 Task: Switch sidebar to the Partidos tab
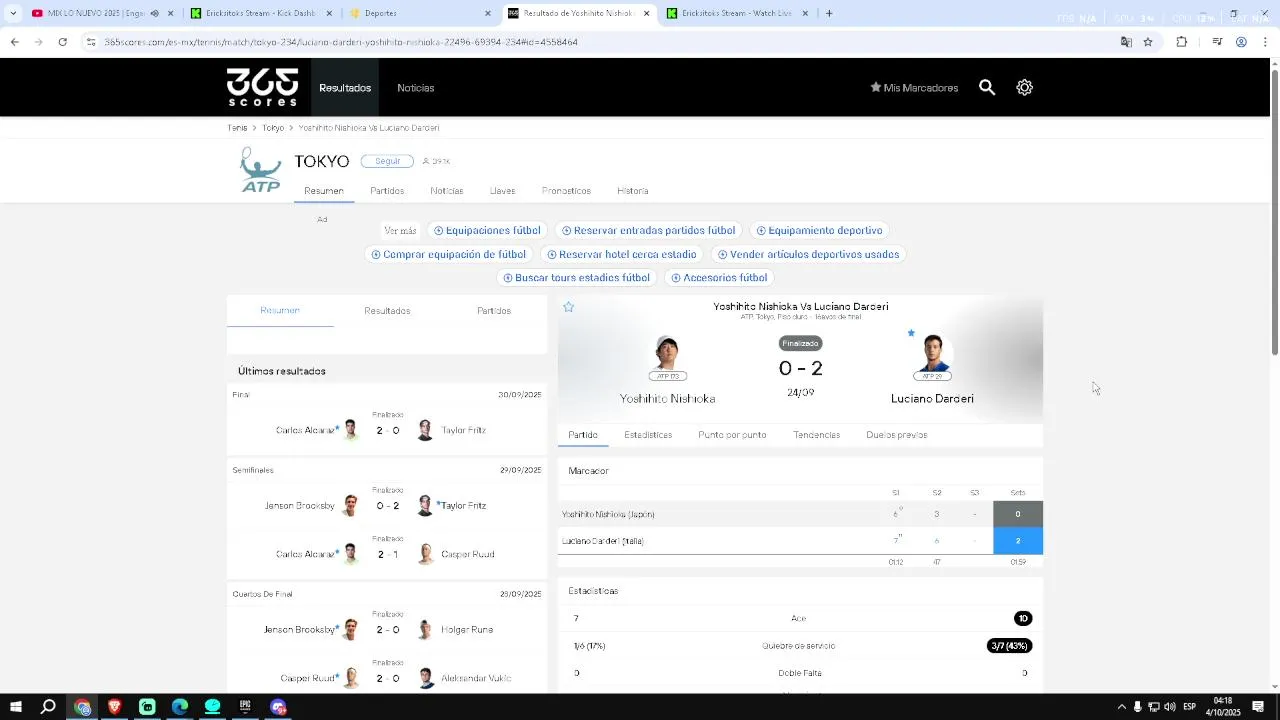(494, 311)
